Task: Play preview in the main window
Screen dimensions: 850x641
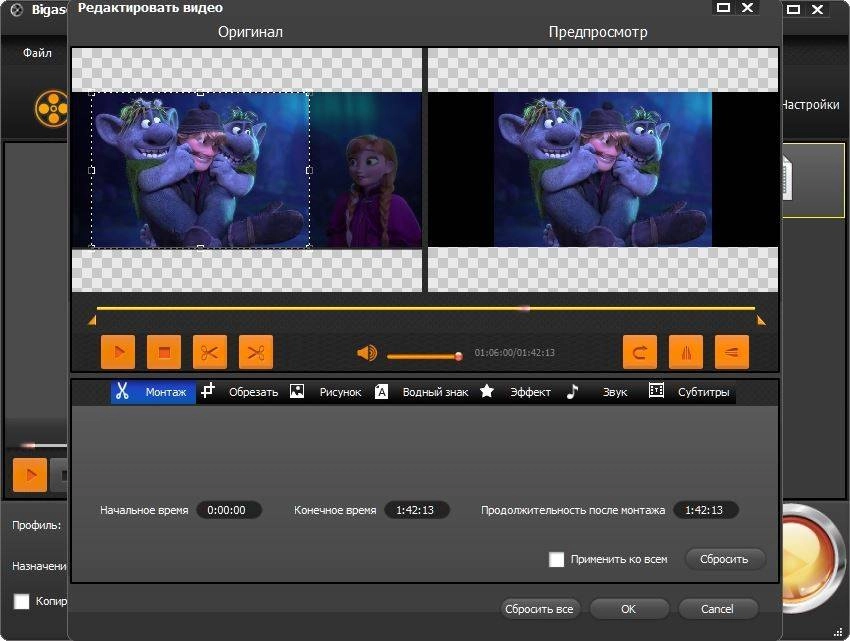Action: 30,475
